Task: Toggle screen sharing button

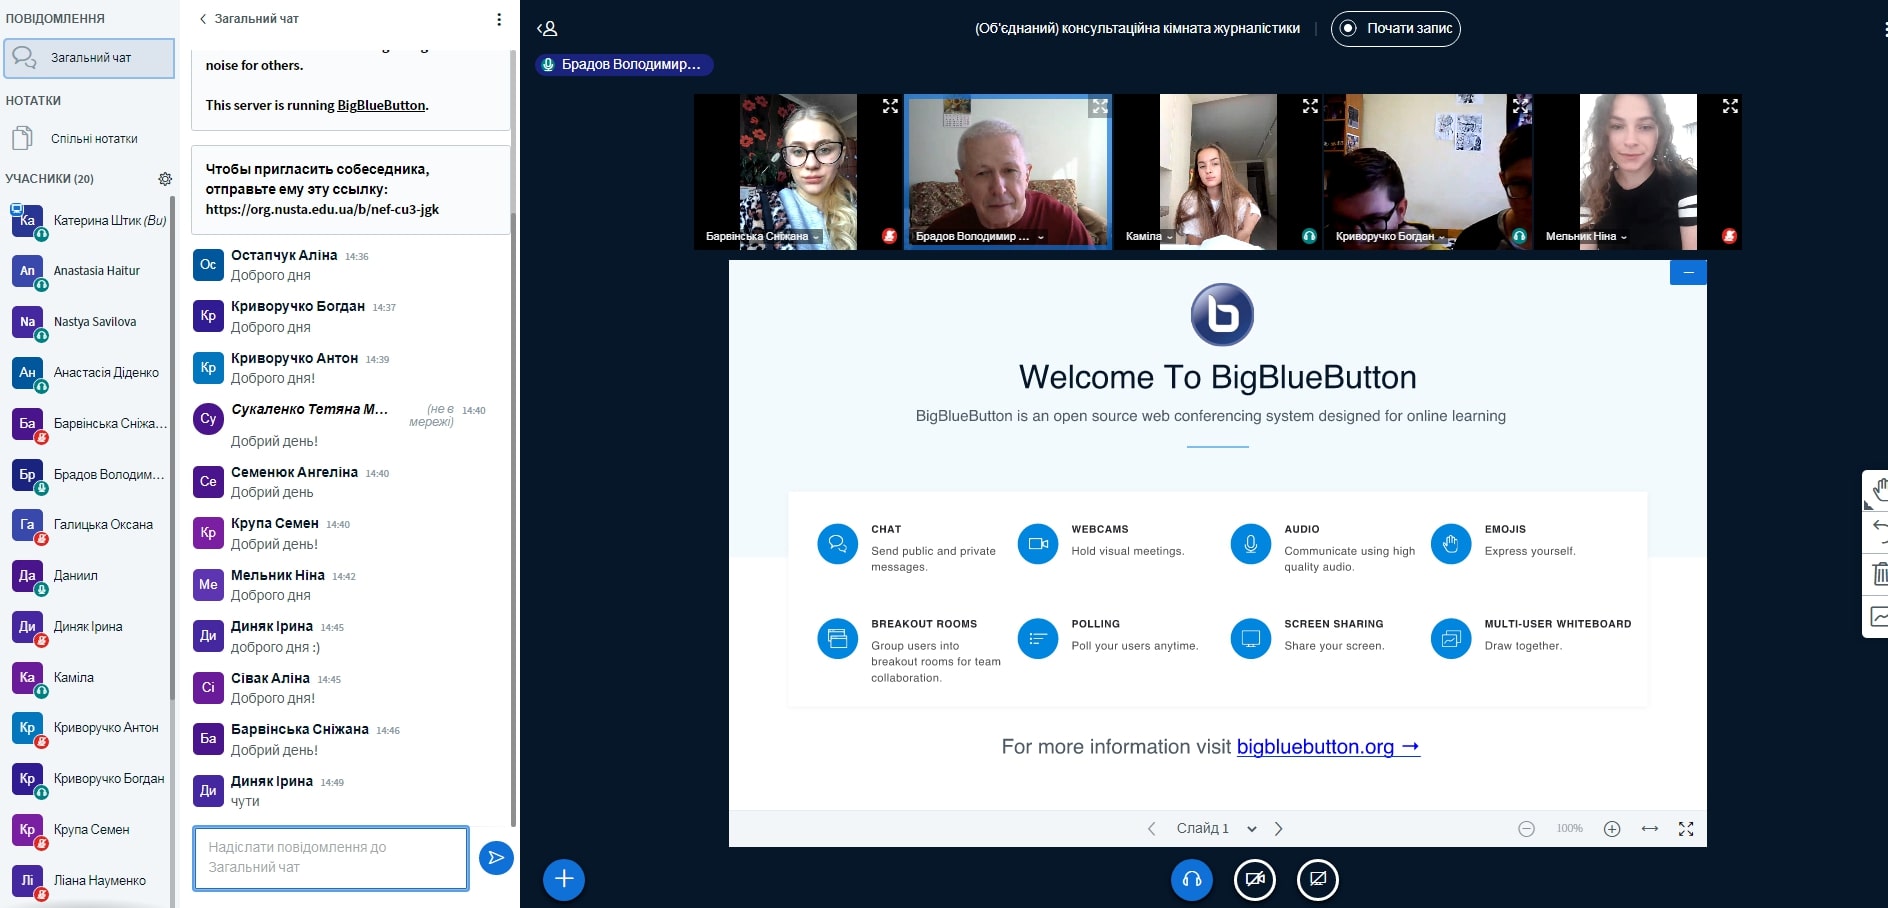Action: (1318, 879)
